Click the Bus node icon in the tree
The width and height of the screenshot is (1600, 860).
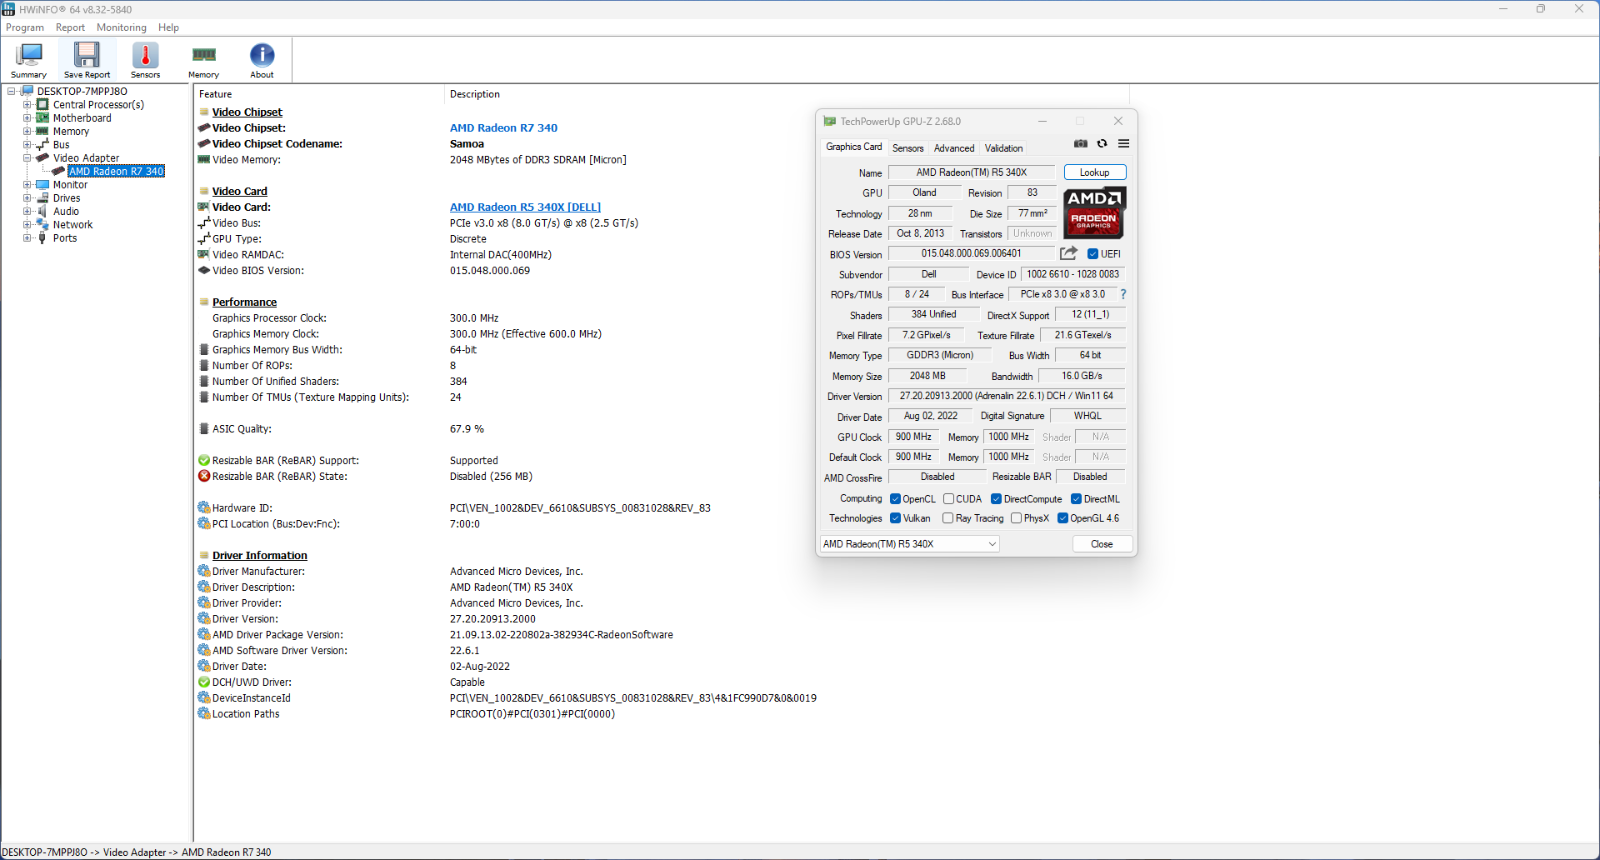tap(43, 144)
